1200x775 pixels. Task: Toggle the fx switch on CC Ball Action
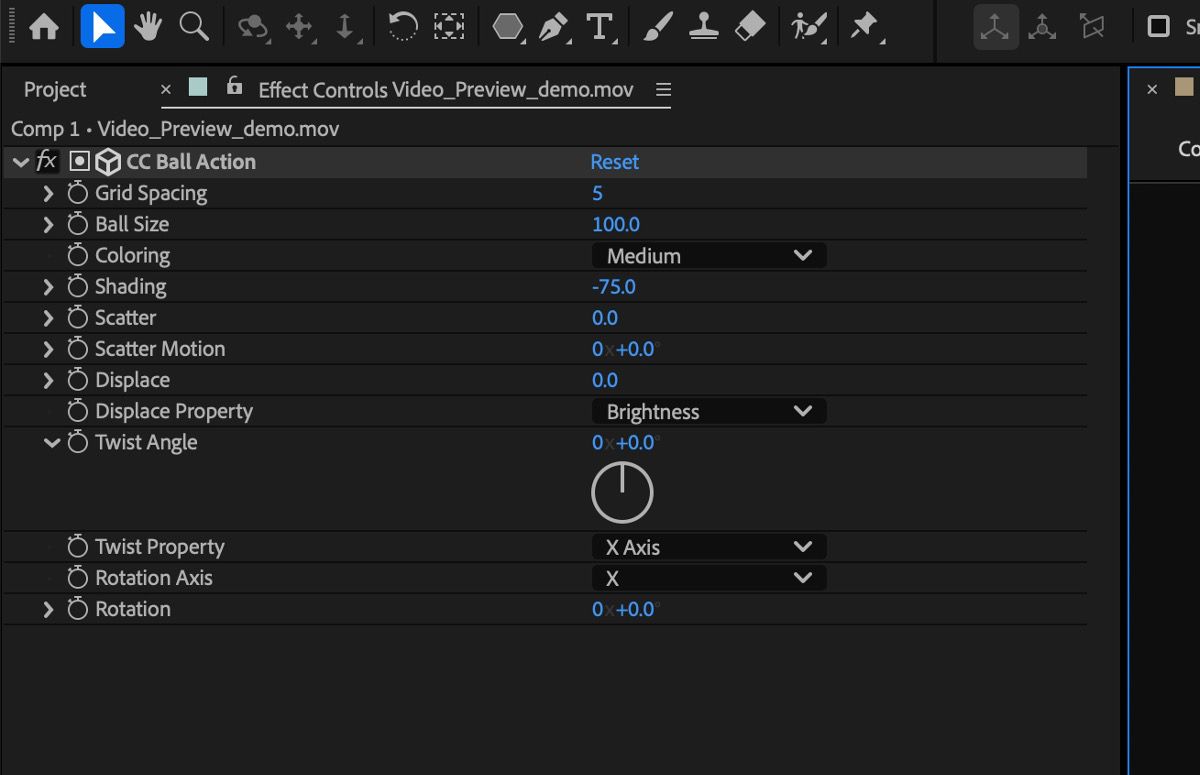46,161
